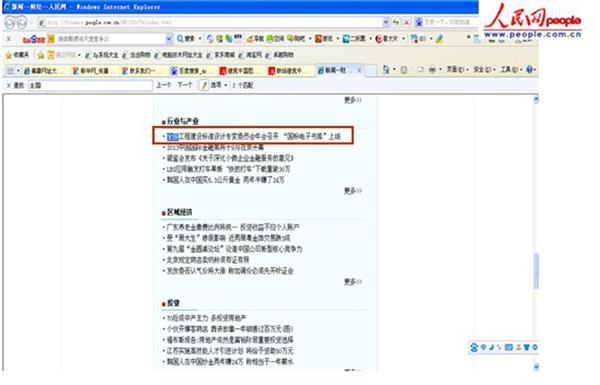The width and height of the screenshot is (600, 385).
Task: Toggle the highlight-all-matches pencil in find bar
Action: (x=204, y=85)
